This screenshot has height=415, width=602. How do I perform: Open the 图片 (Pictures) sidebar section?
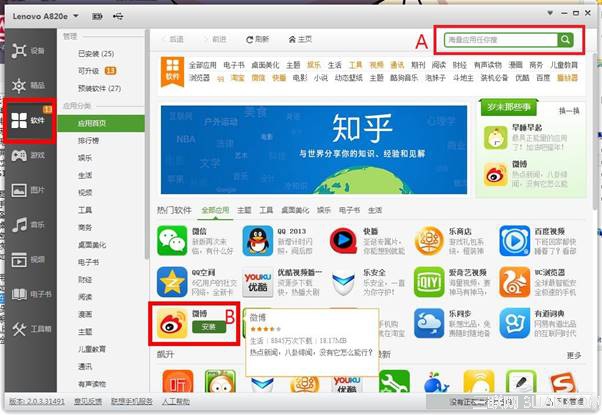[29, 190]
